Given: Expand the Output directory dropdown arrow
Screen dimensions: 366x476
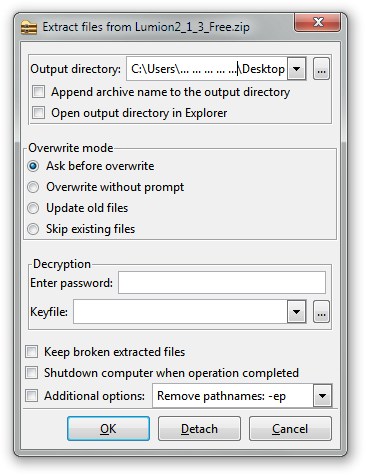Looking at the screenshot, I should [296, 69].
